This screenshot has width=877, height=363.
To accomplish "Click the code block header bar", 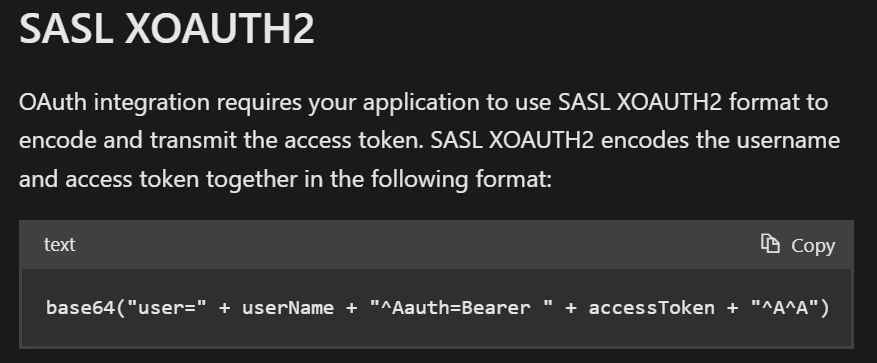I will 436,244.
